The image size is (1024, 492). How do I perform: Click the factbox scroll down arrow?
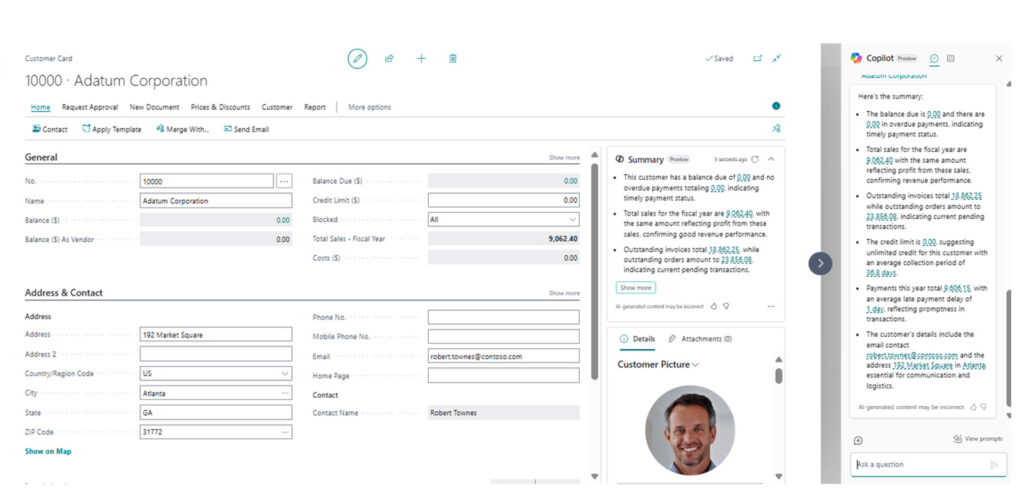point(778,476)
